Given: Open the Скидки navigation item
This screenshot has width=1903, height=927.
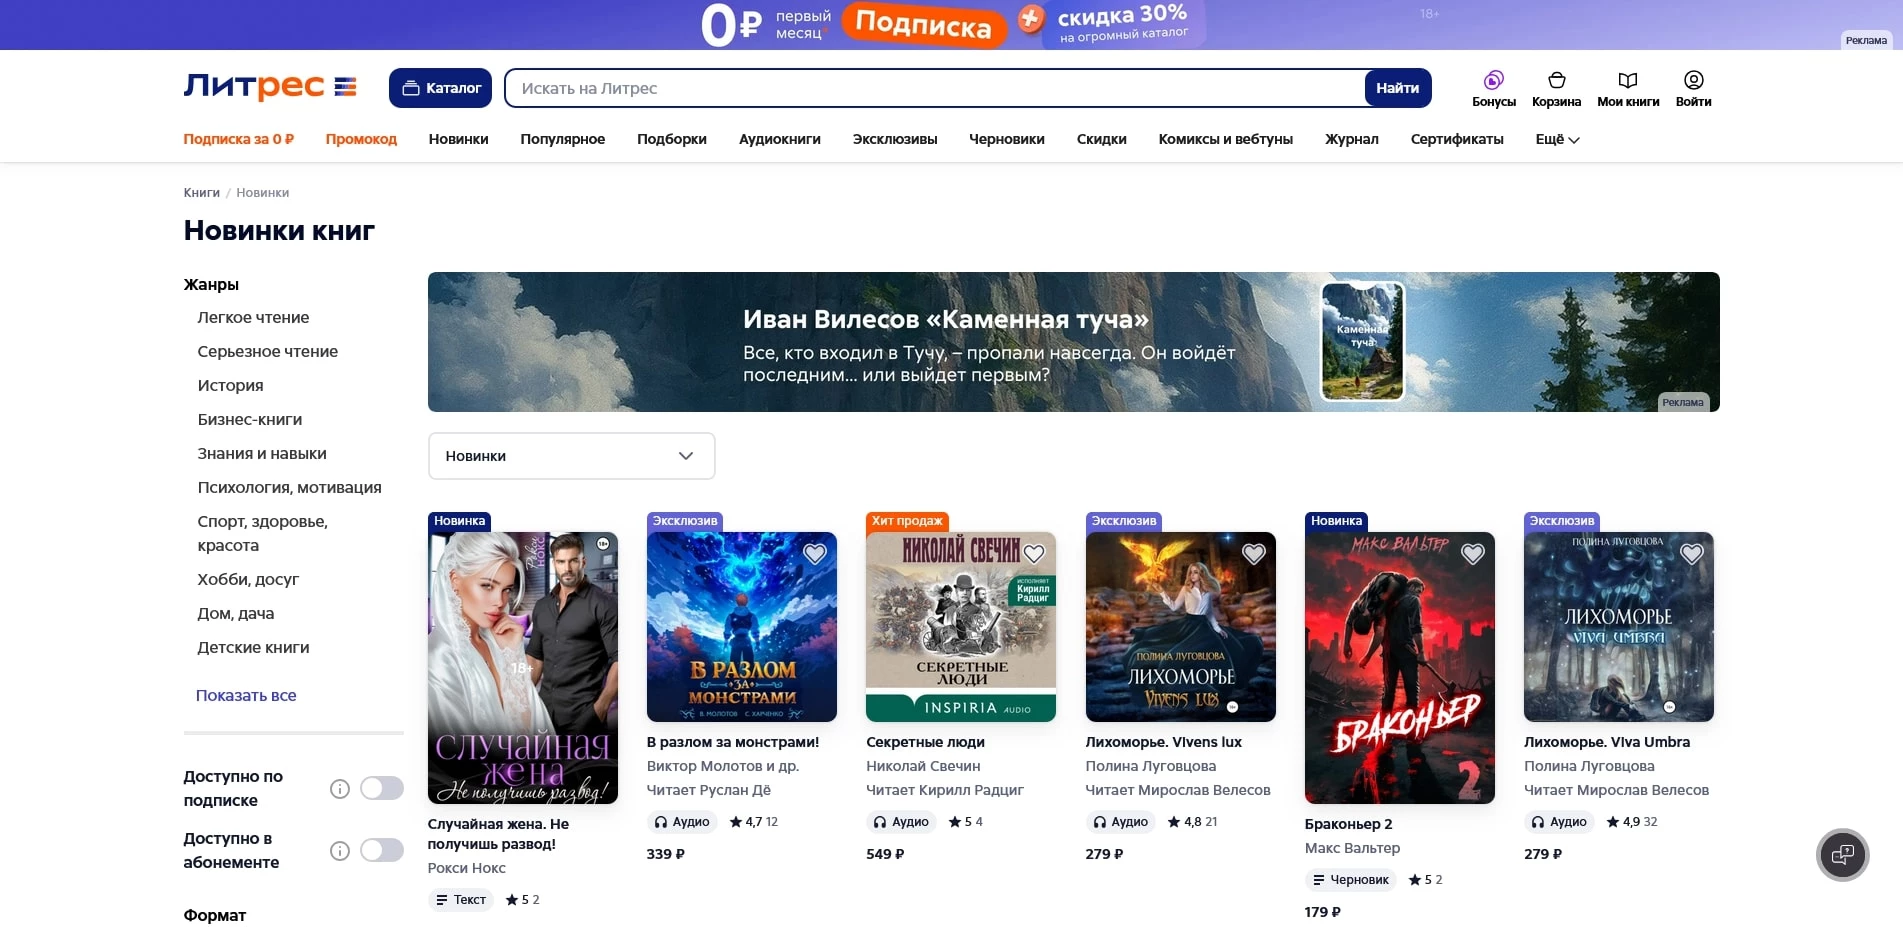Looking at the screenshot, I should tap(1101, 140).
